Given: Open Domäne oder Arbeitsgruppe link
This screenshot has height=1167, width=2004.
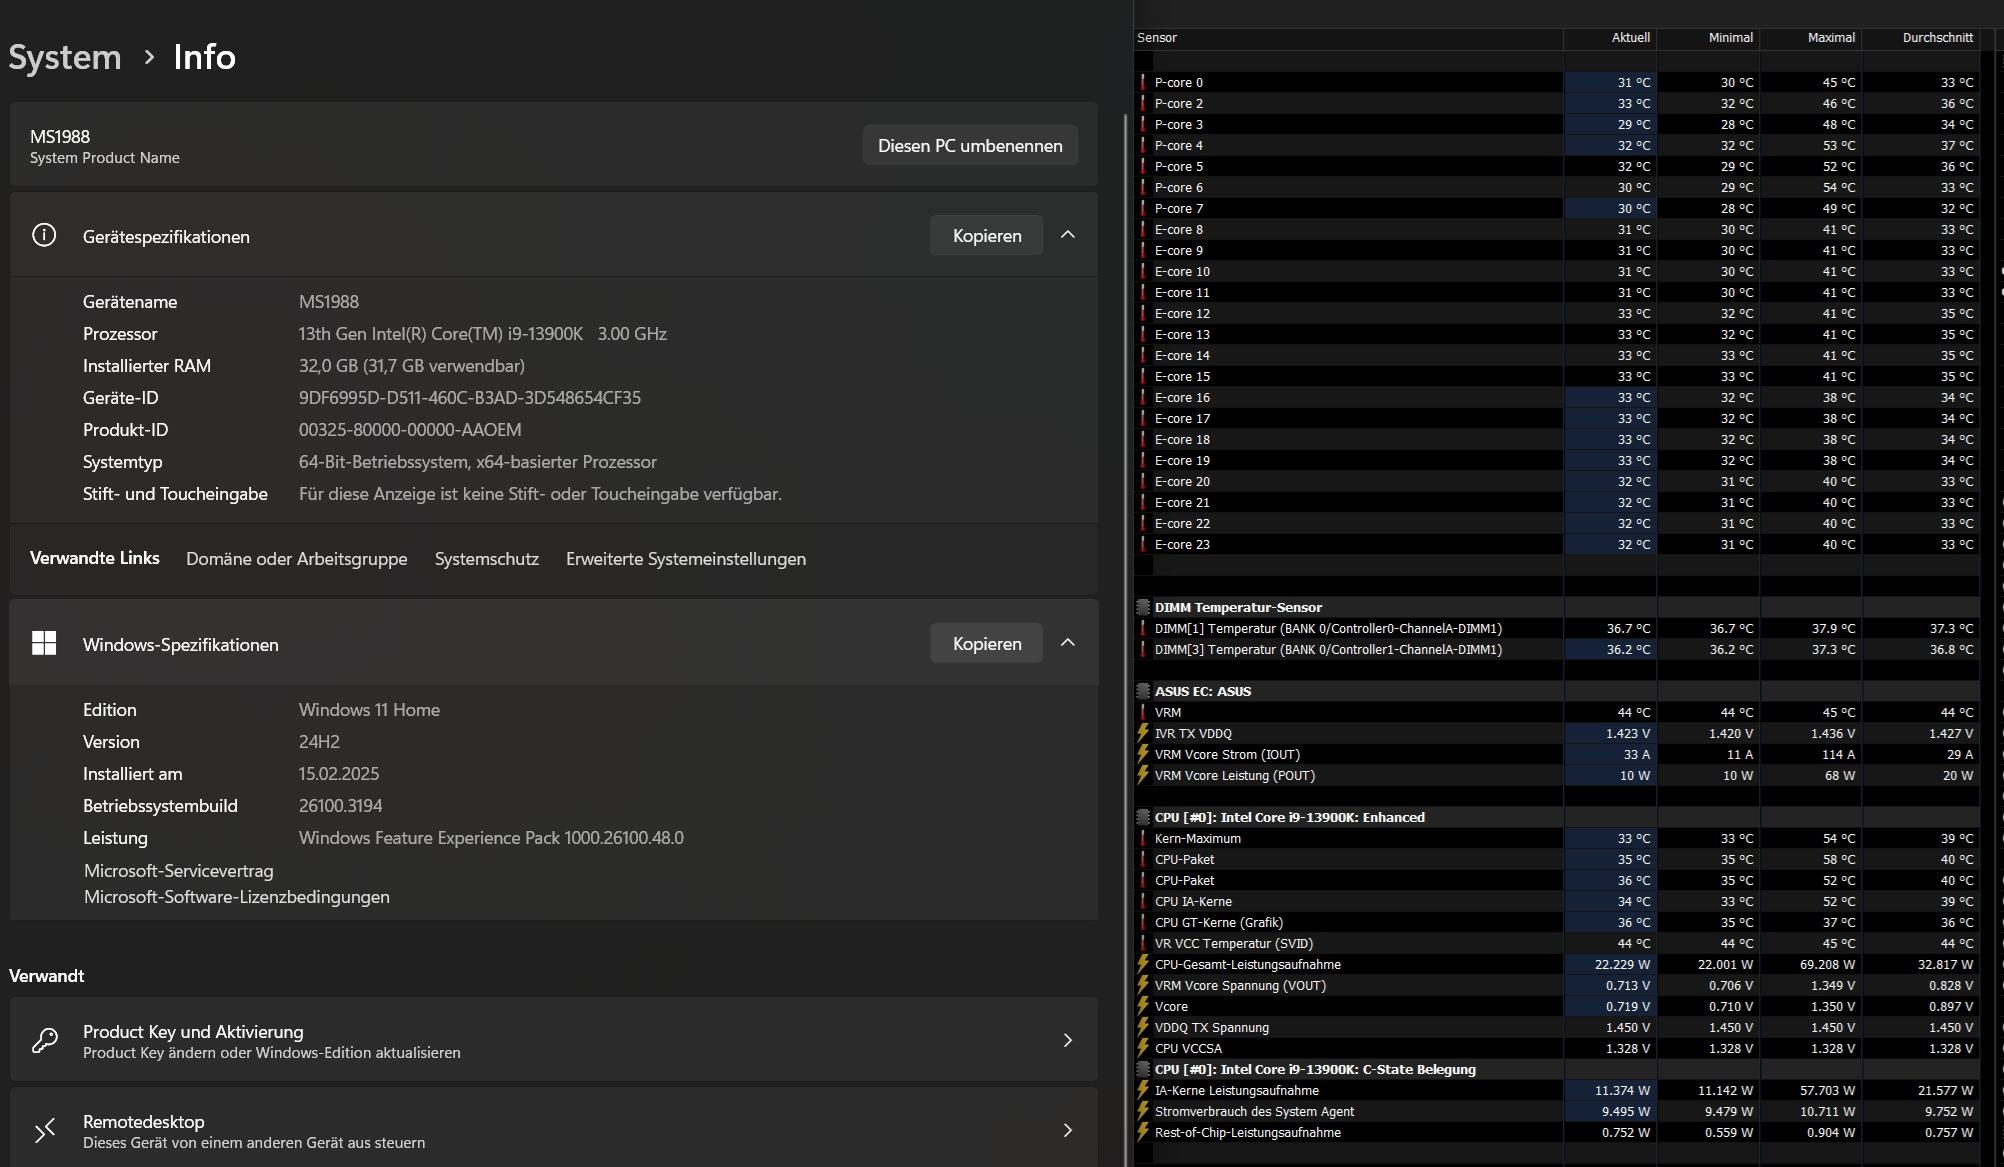Looking at the screenshot, I should (297, 559).
